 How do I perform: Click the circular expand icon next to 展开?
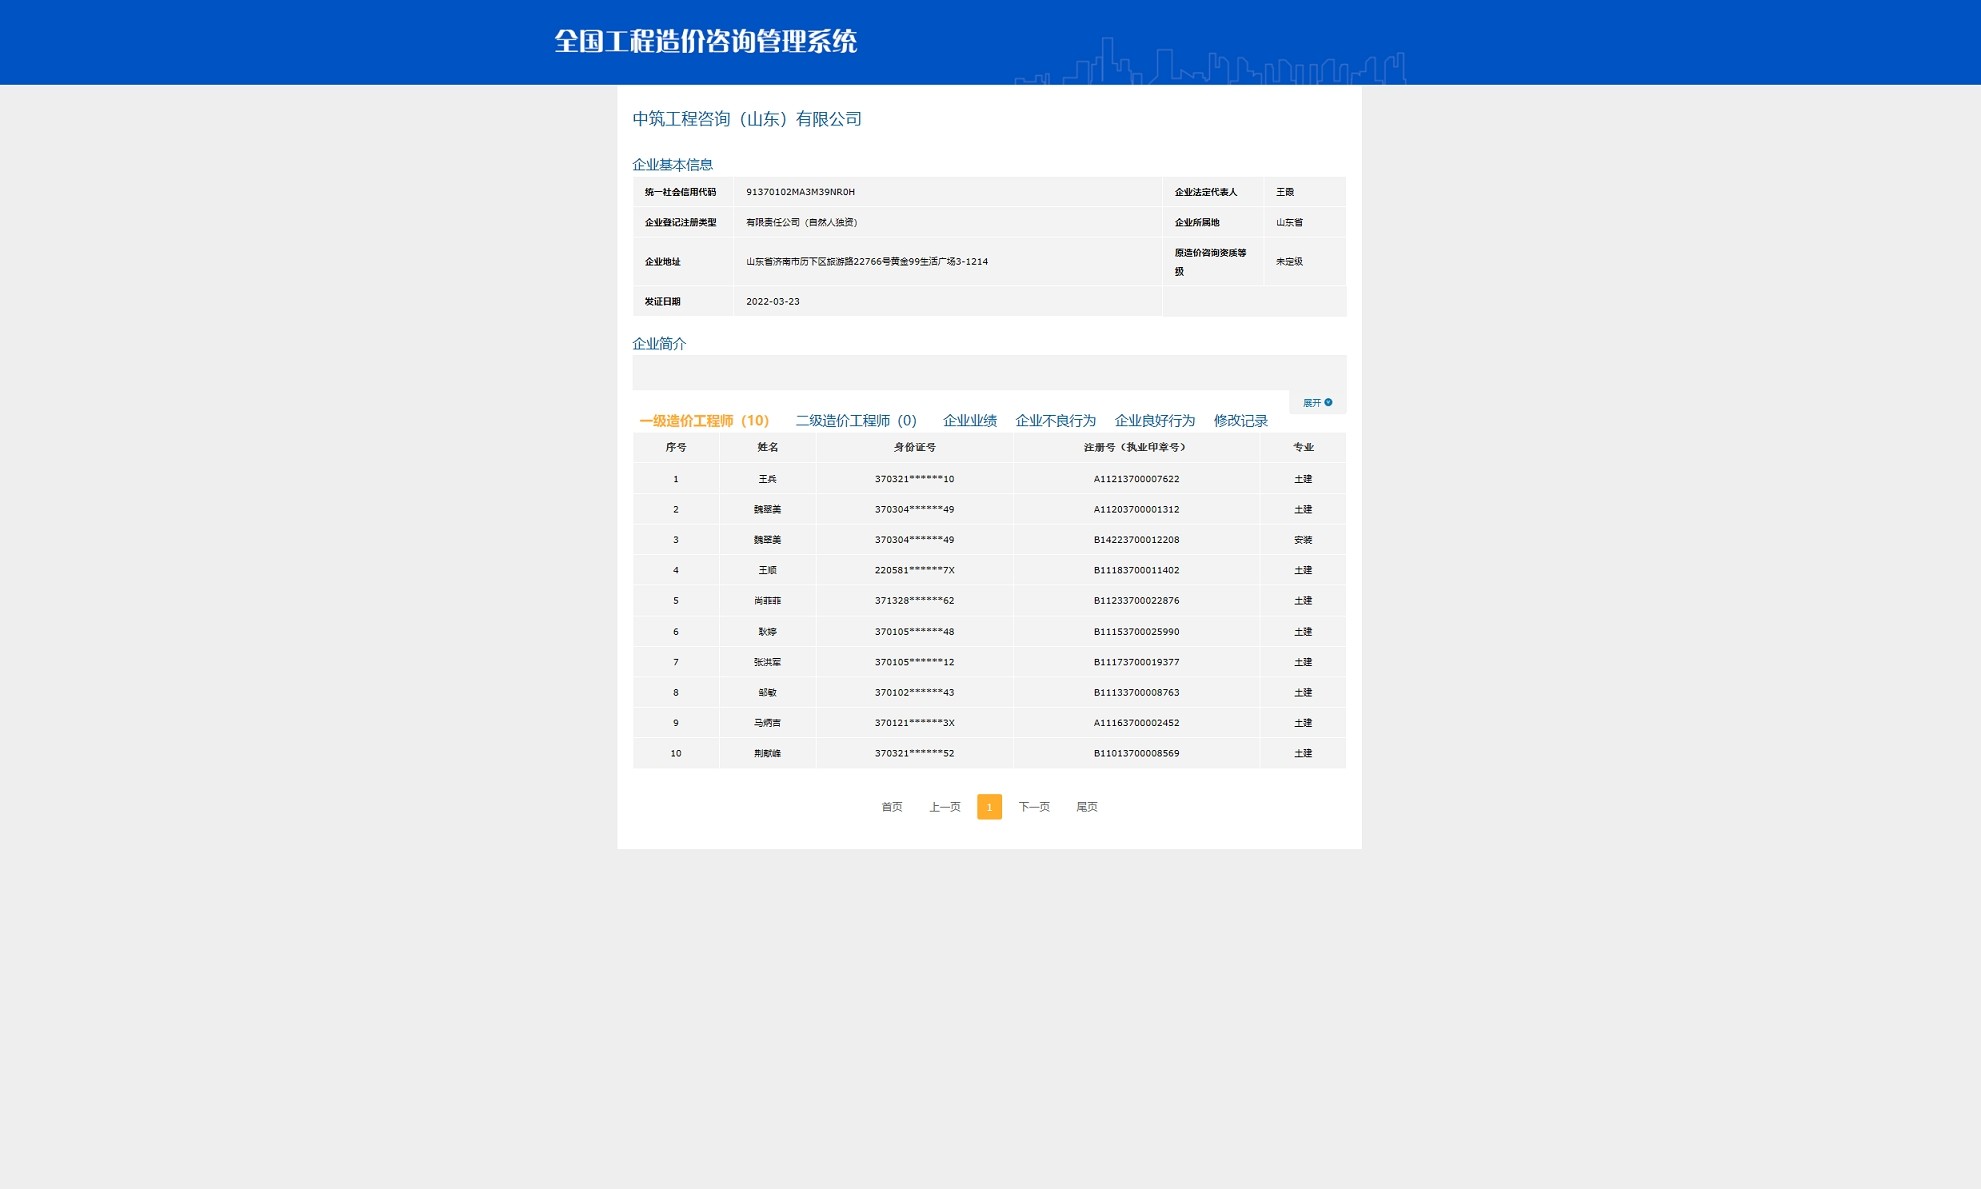(x=1328, y=401)
